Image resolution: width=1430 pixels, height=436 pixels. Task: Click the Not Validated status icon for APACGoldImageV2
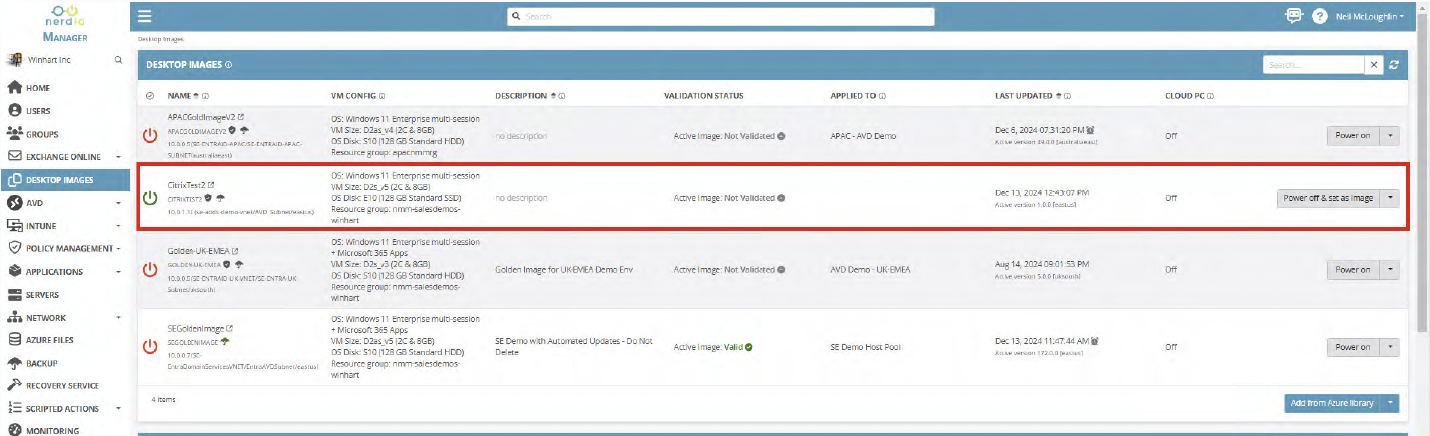781,134
